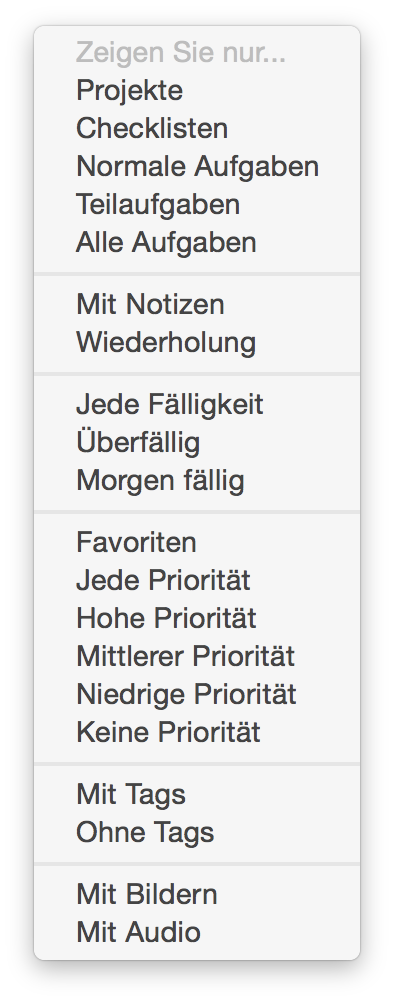394x1002 pixels.
Task: Choose the Wiederholung filter
Action: 197,342
